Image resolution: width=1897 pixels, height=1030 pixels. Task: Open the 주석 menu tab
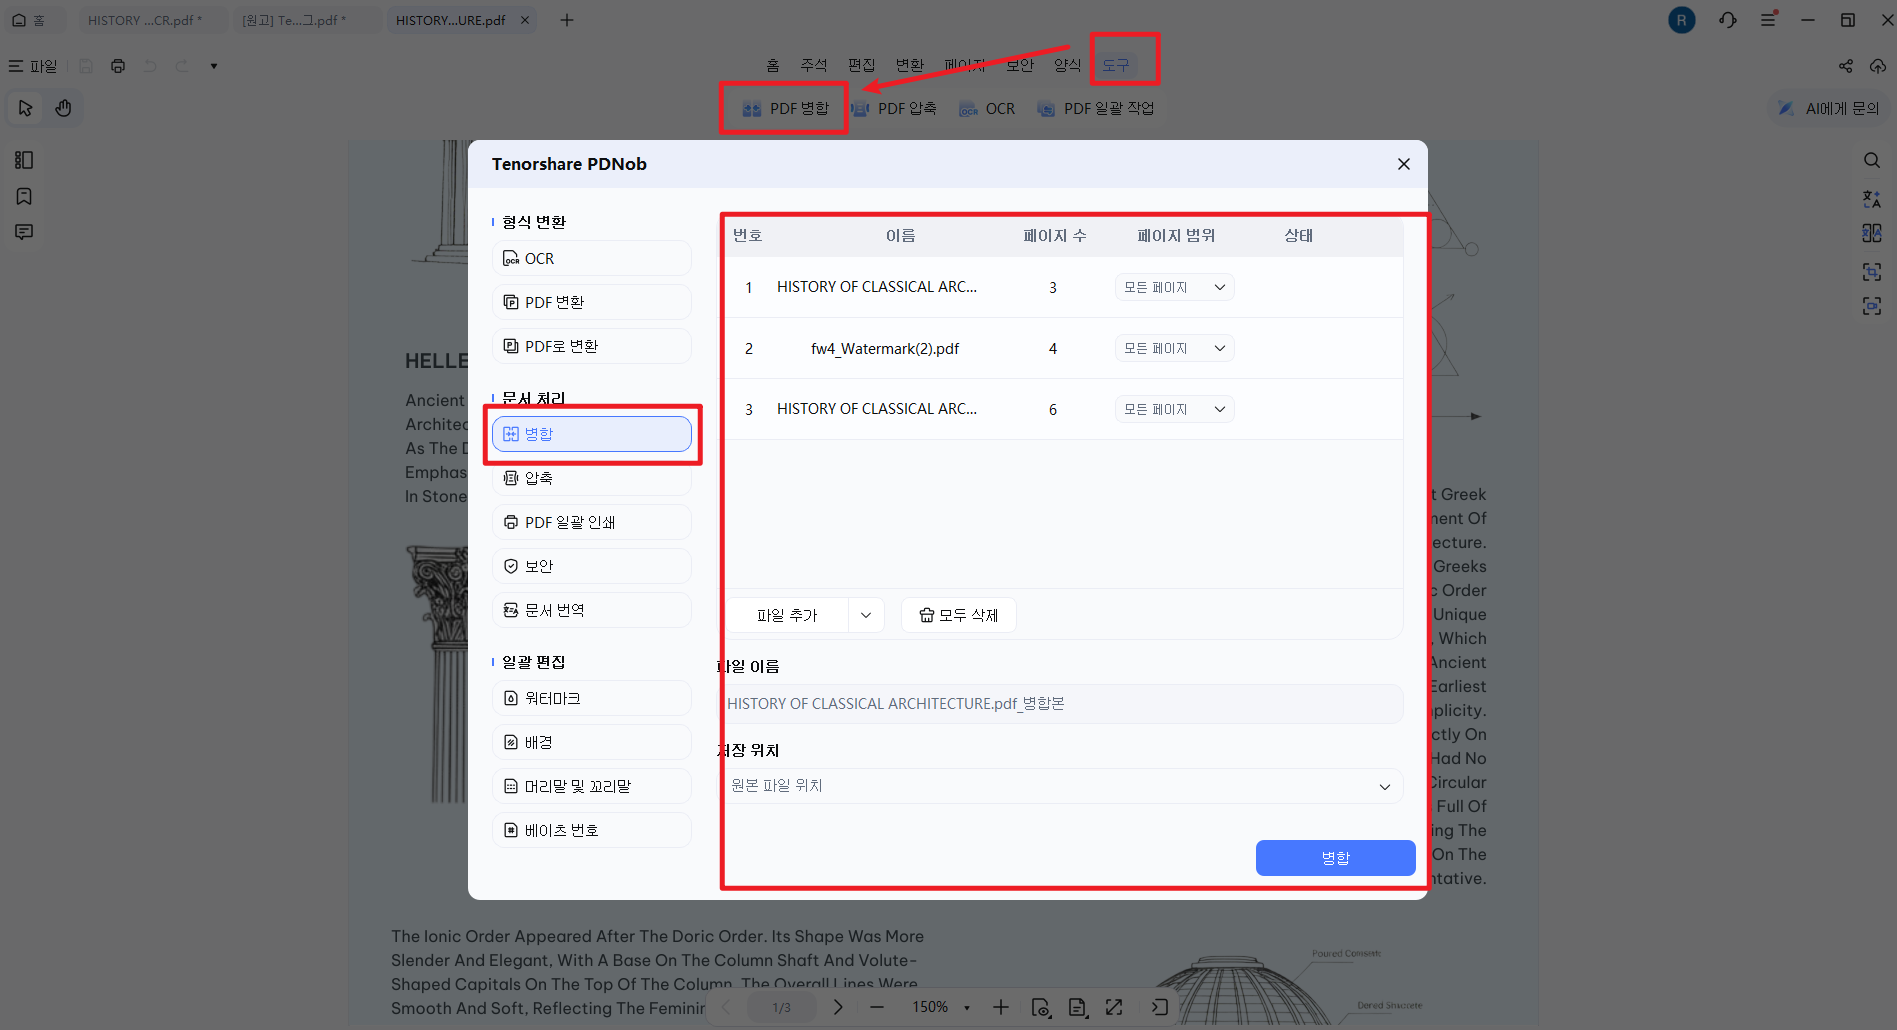[x=814, y=65]
